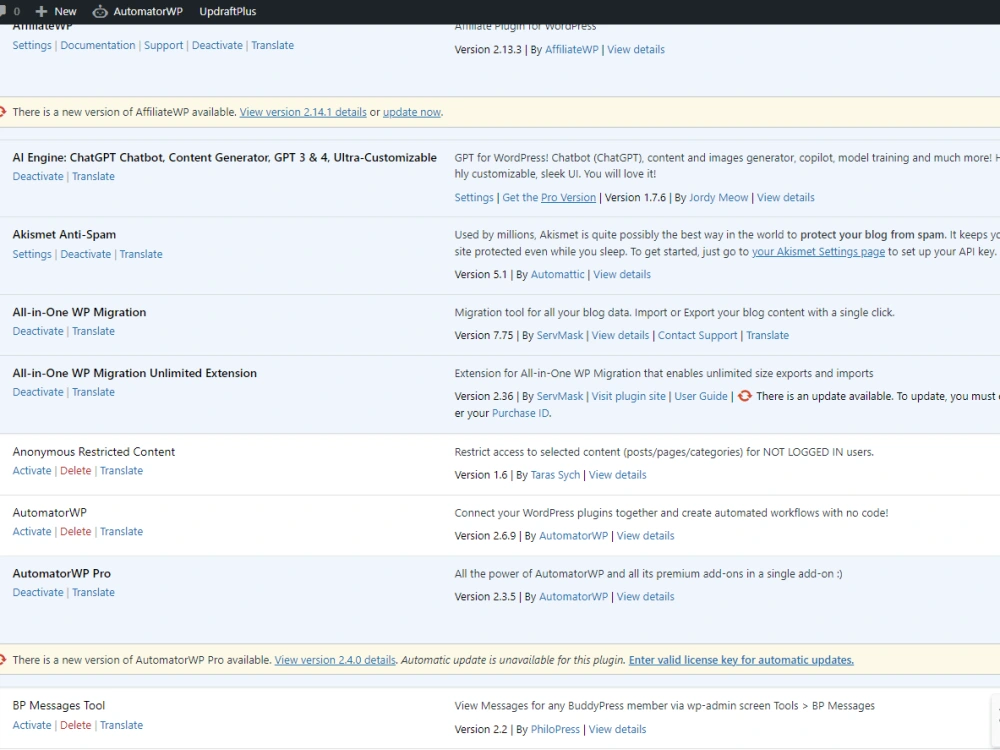View details for AI Engine plugin
Screen dimensions: 1000x750
786,197
